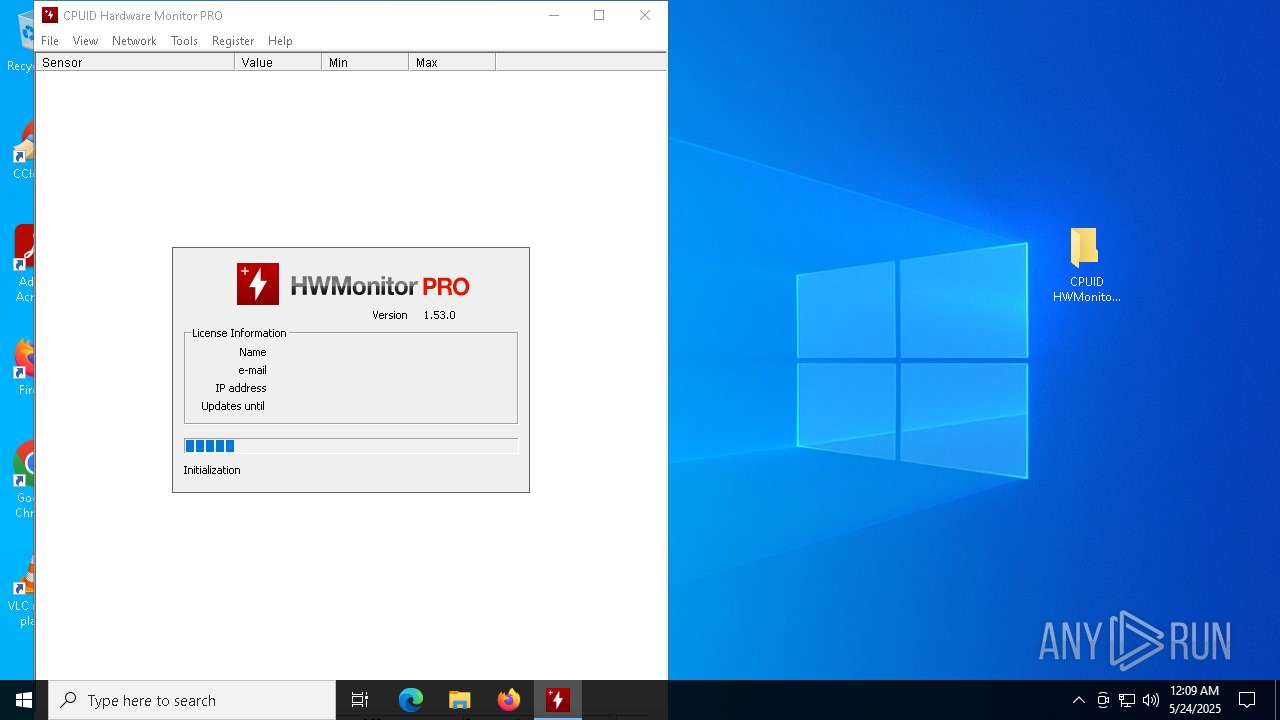Click the HWMonitor PRO lightning logo
1280x720 pixels.
(x=258, y=284)
